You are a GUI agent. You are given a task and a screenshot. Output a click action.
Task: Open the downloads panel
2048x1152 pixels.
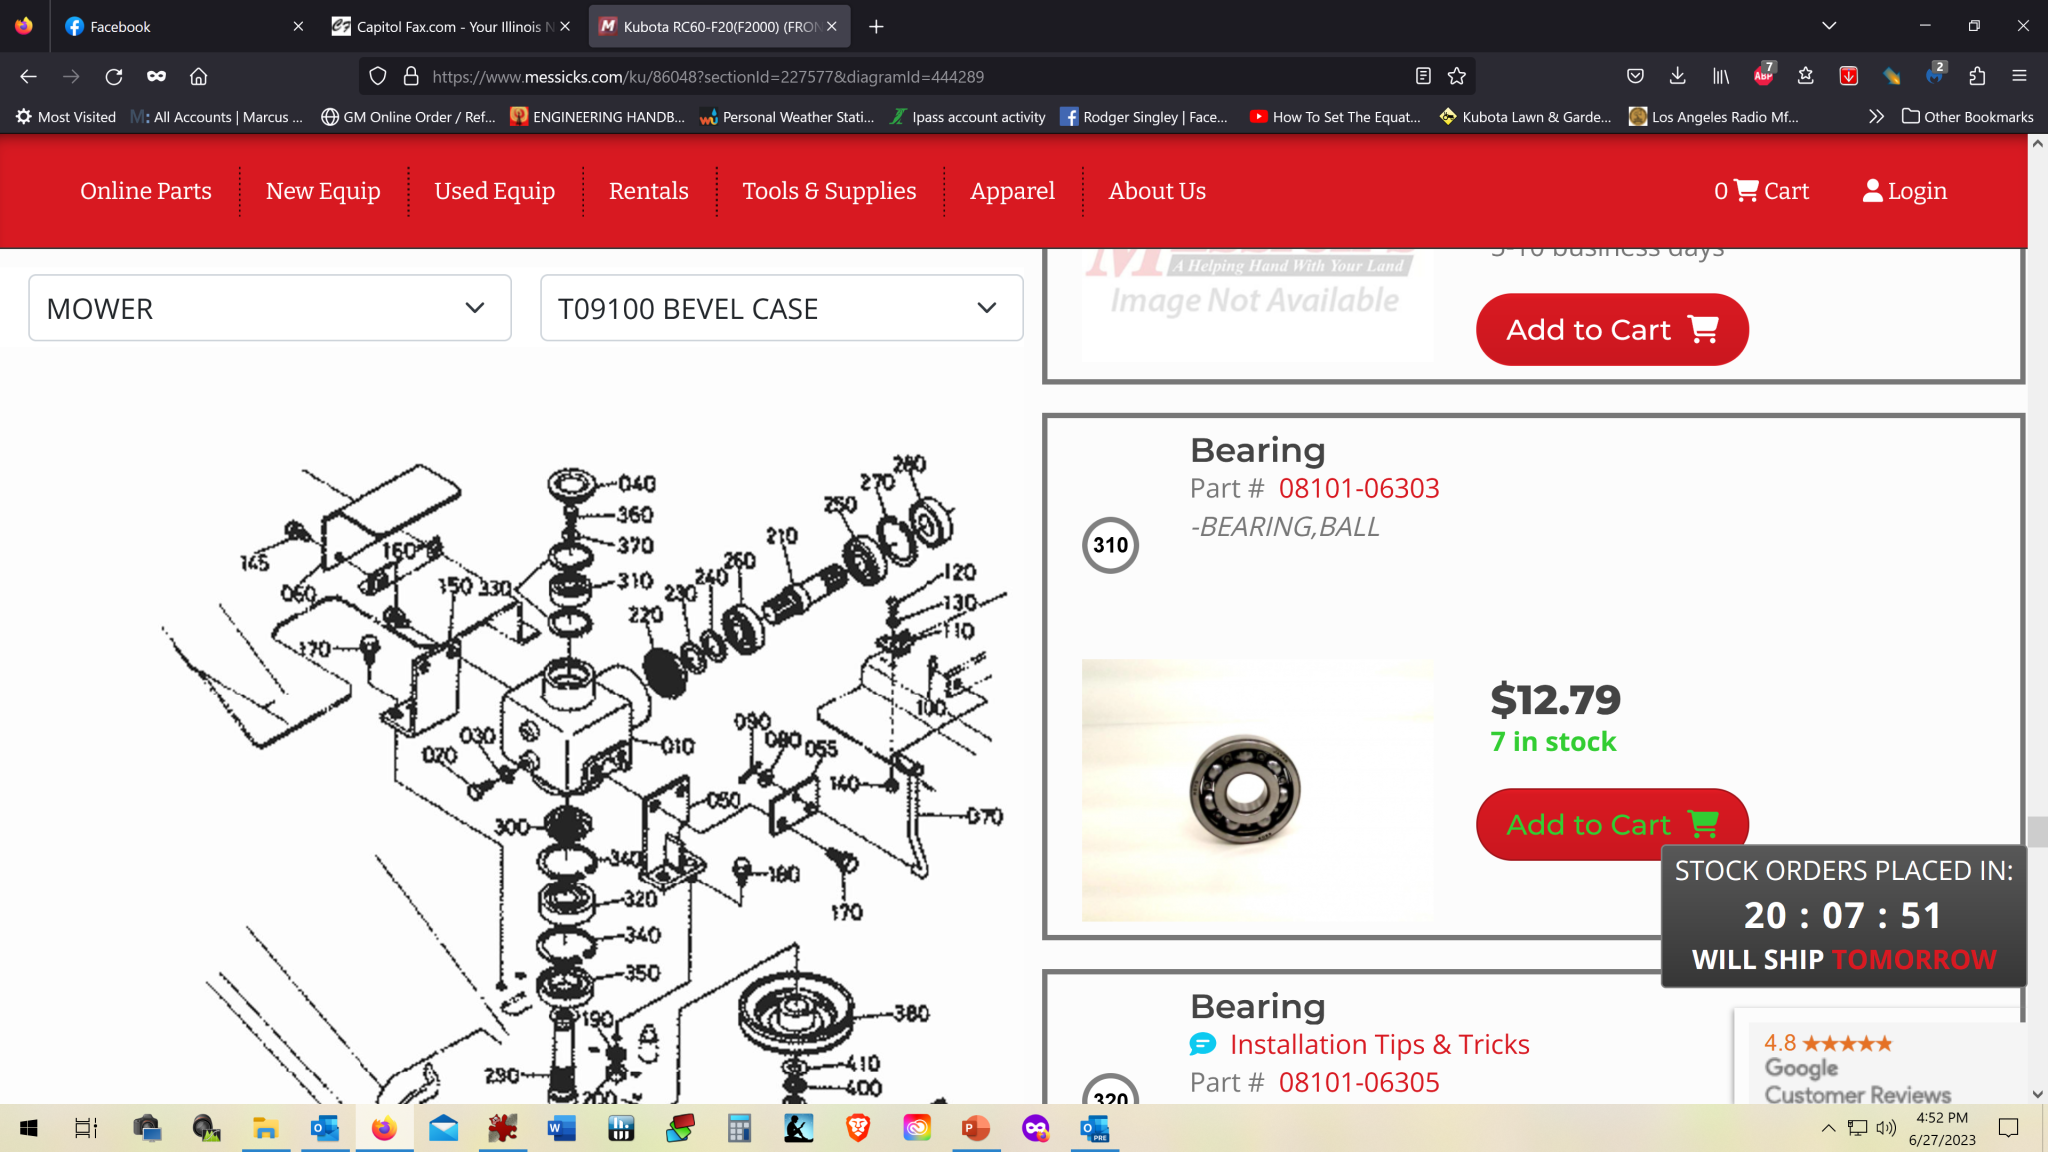pos(1678,76)
